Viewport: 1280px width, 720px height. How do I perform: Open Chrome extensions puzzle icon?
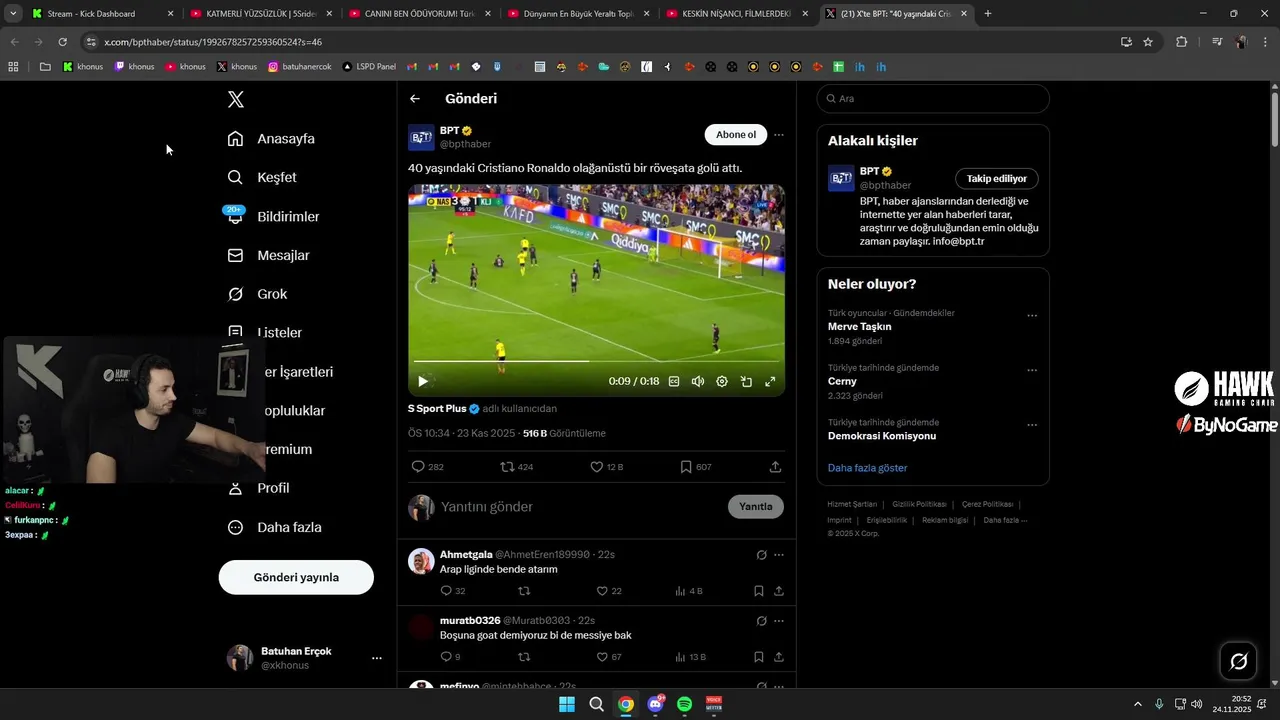tap(1182, 42)
